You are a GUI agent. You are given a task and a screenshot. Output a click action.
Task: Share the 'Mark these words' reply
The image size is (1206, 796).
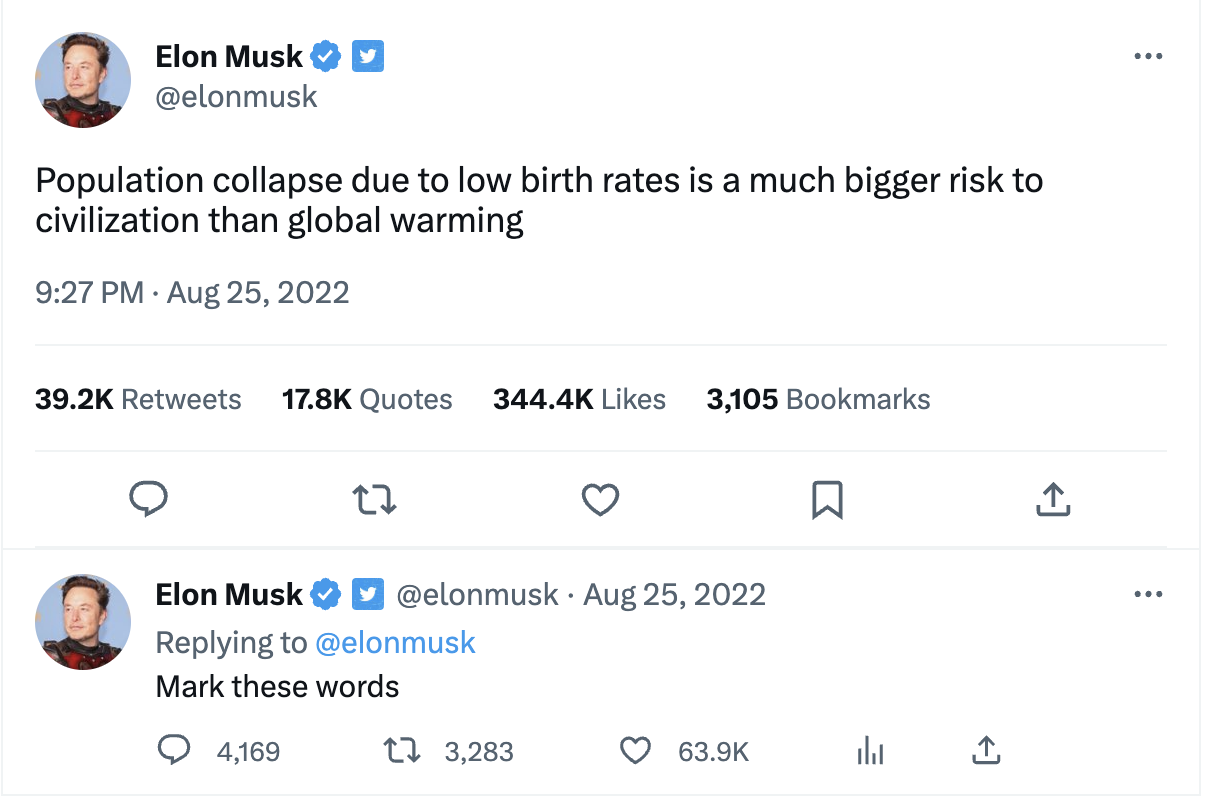(985, 750)
